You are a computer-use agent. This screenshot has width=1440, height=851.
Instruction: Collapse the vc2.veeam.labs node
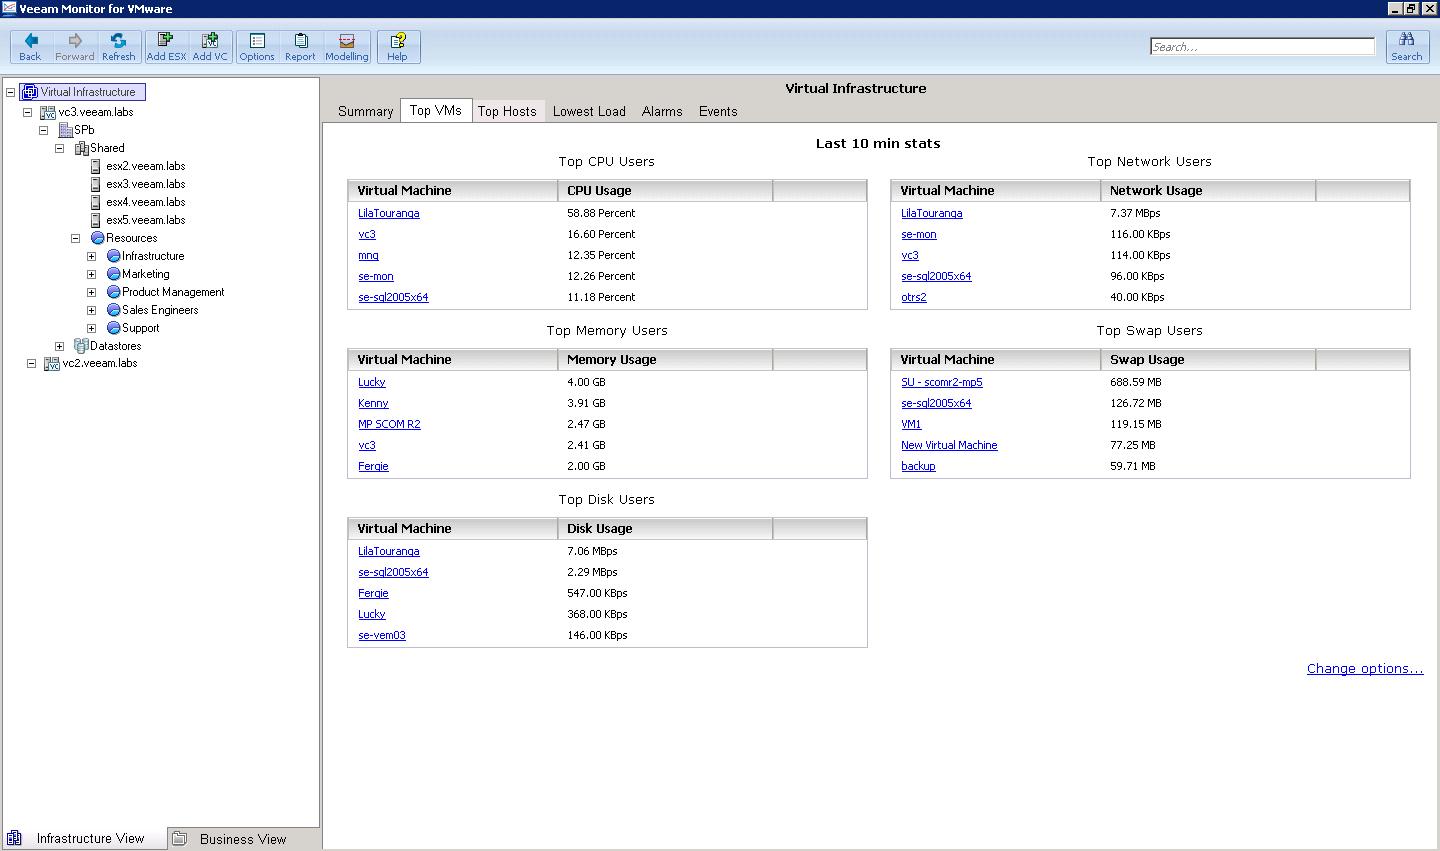[x=32, y=364]
